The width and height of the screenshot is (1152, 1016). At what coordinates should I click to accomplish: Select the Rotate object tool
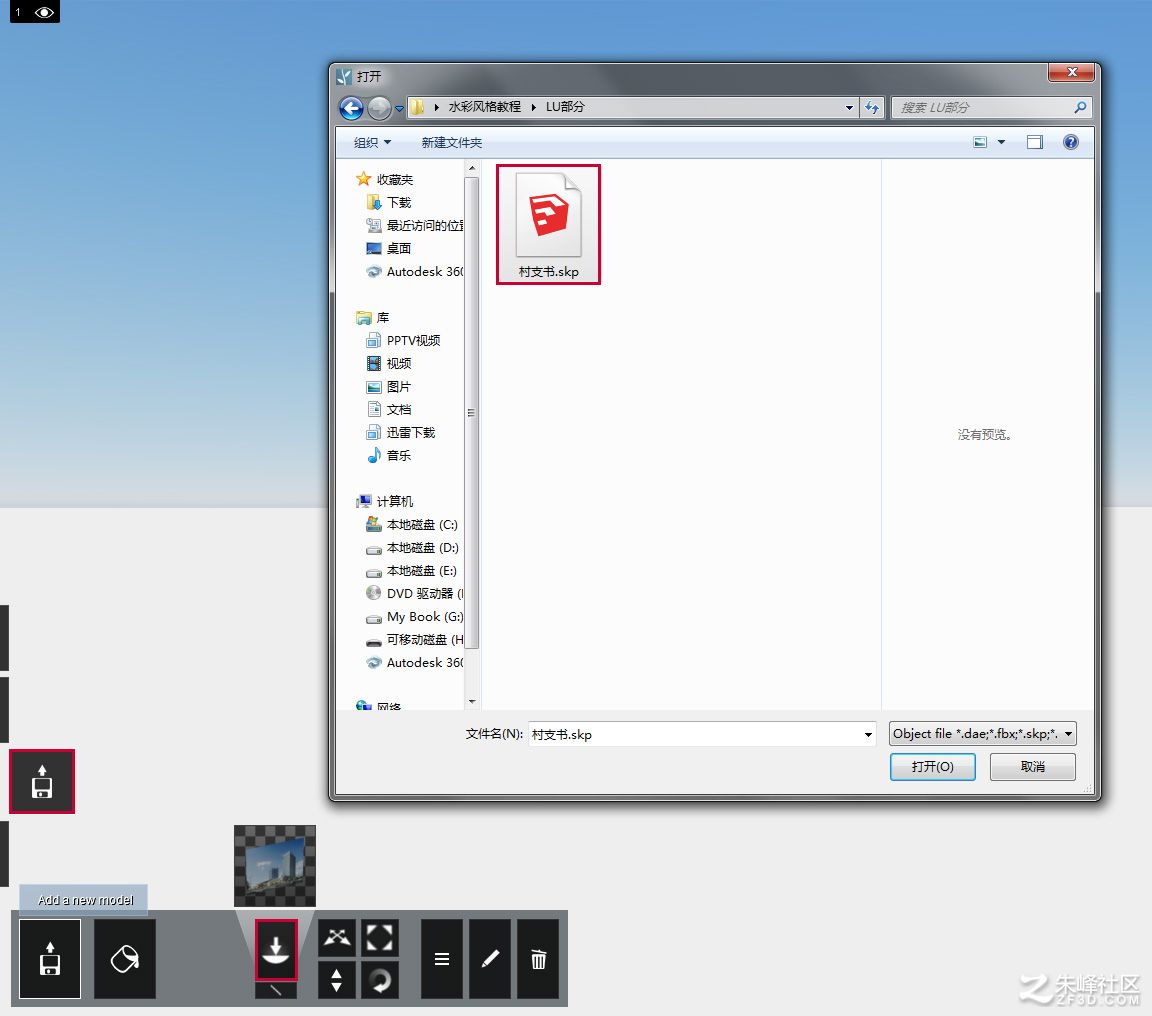click(379, 980)
